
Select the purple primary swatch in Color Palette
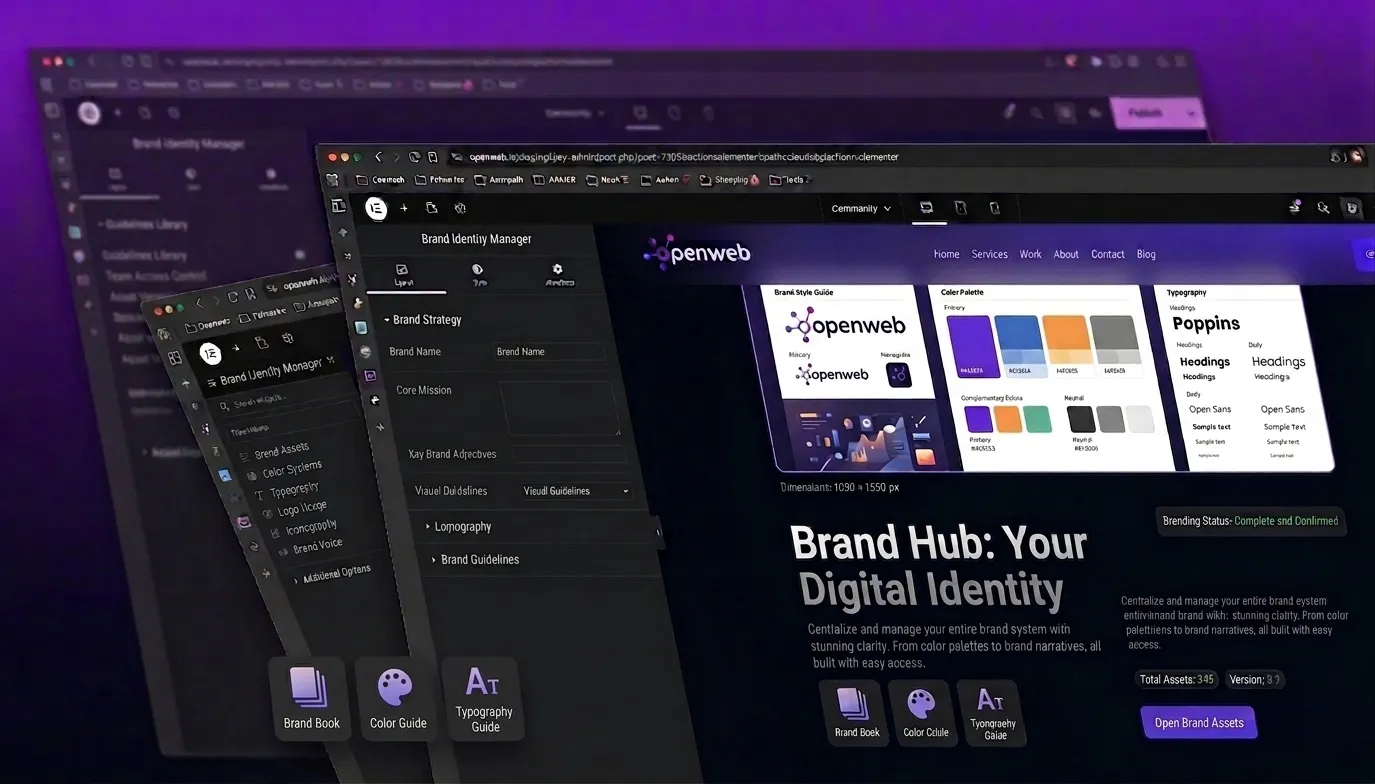[x=968, y=346]
